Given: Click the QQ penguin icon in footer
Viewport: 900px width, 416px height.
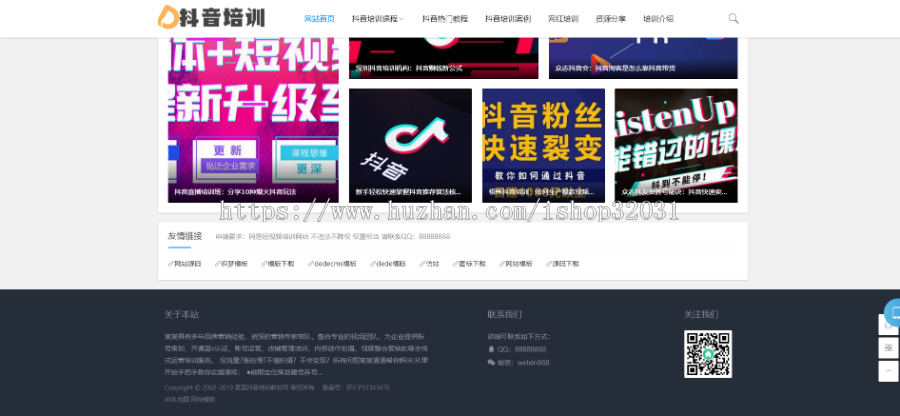Looking at the screenshot, I should [x=491, y=349].
